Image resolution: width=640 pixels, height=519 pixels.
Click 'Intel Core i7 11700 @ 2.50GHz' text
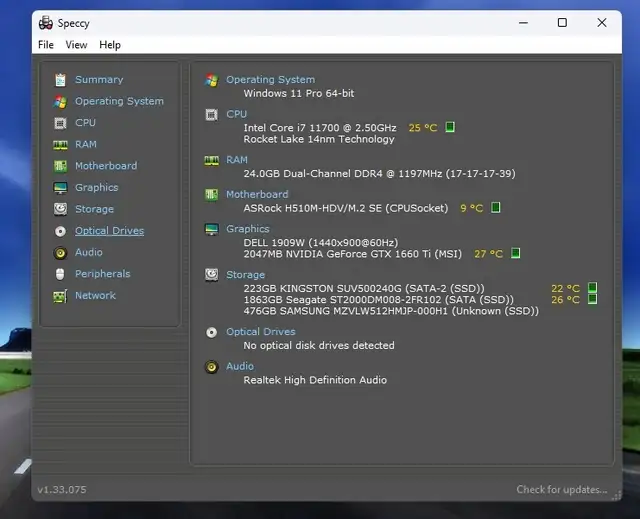tap(320, 128)
